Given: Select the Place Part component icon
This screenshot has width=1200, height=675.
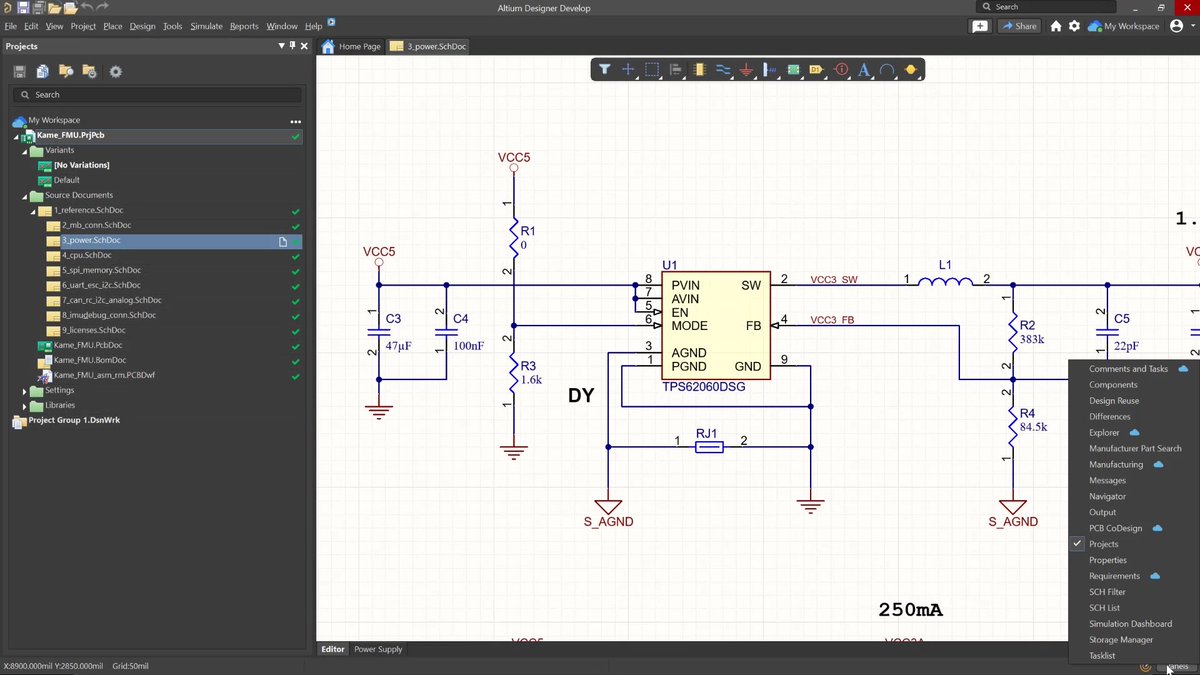Looking at the screenshot, I should click(x=699, y=70).
